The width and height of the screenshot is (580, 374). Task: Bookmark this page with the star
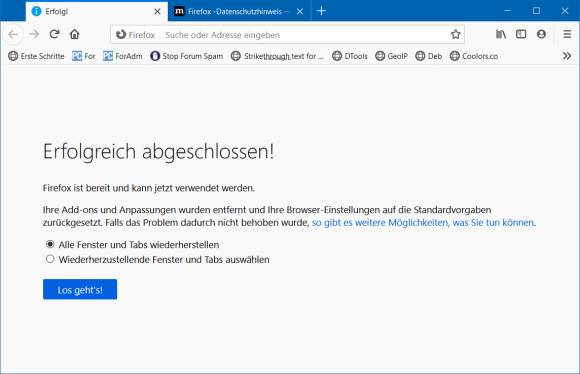(455, 34)
